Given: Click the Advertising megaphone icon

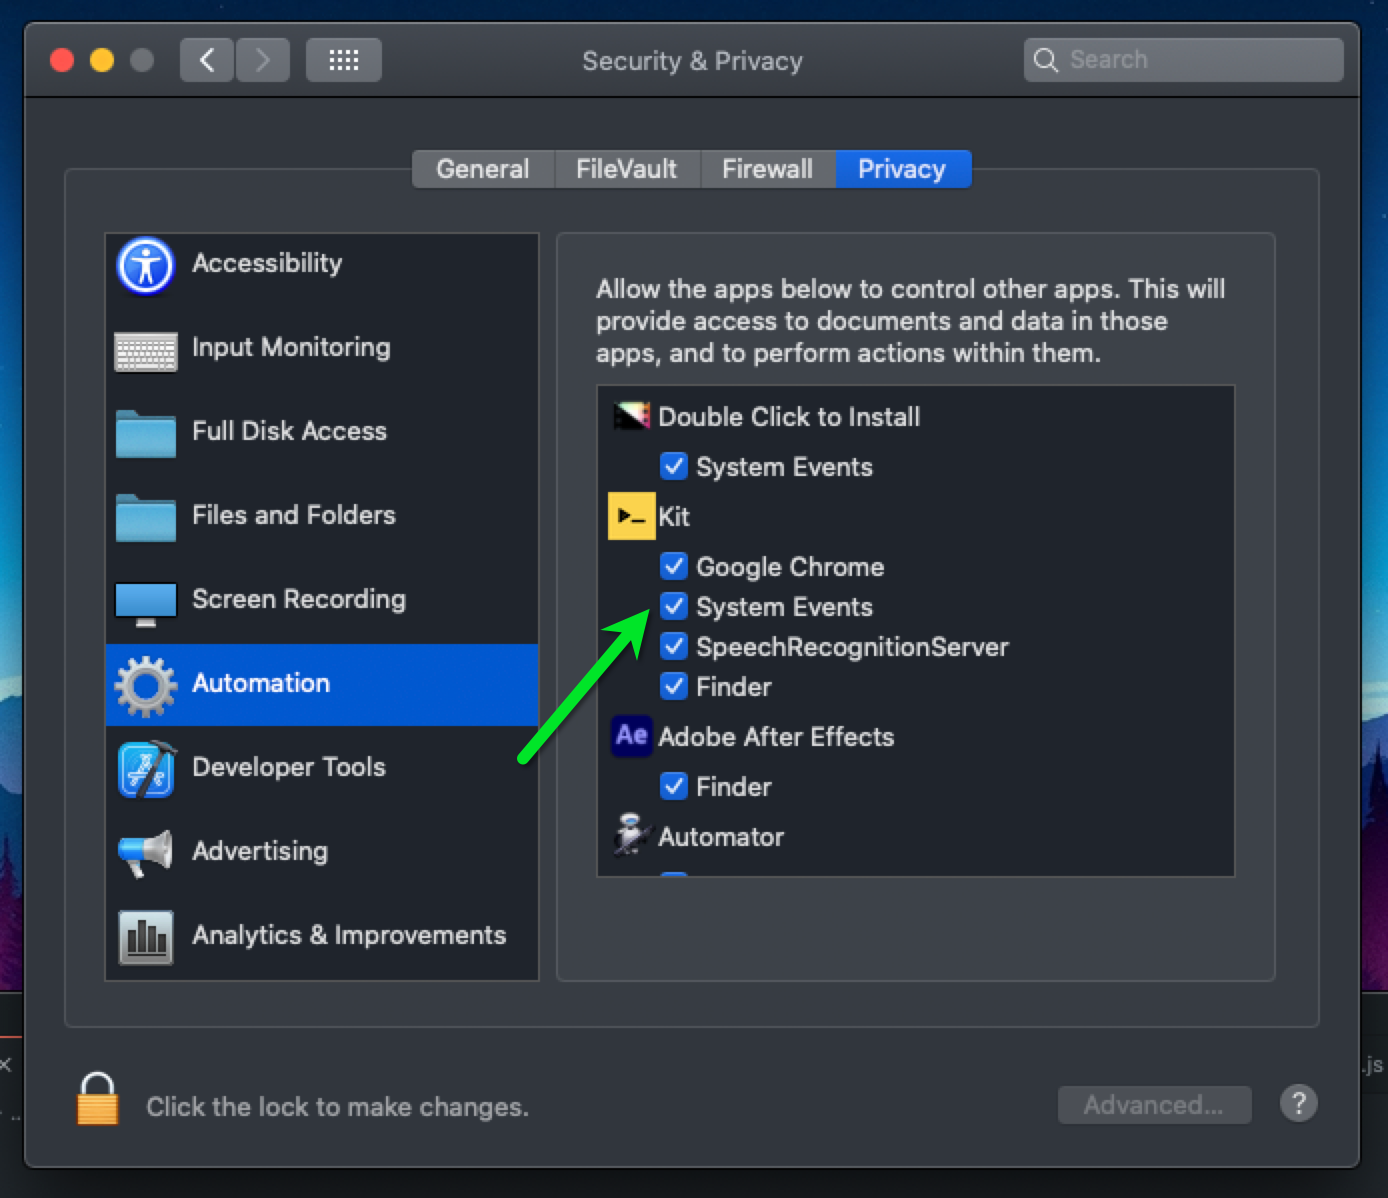Looking at the screenshot, I should (146, 853).
